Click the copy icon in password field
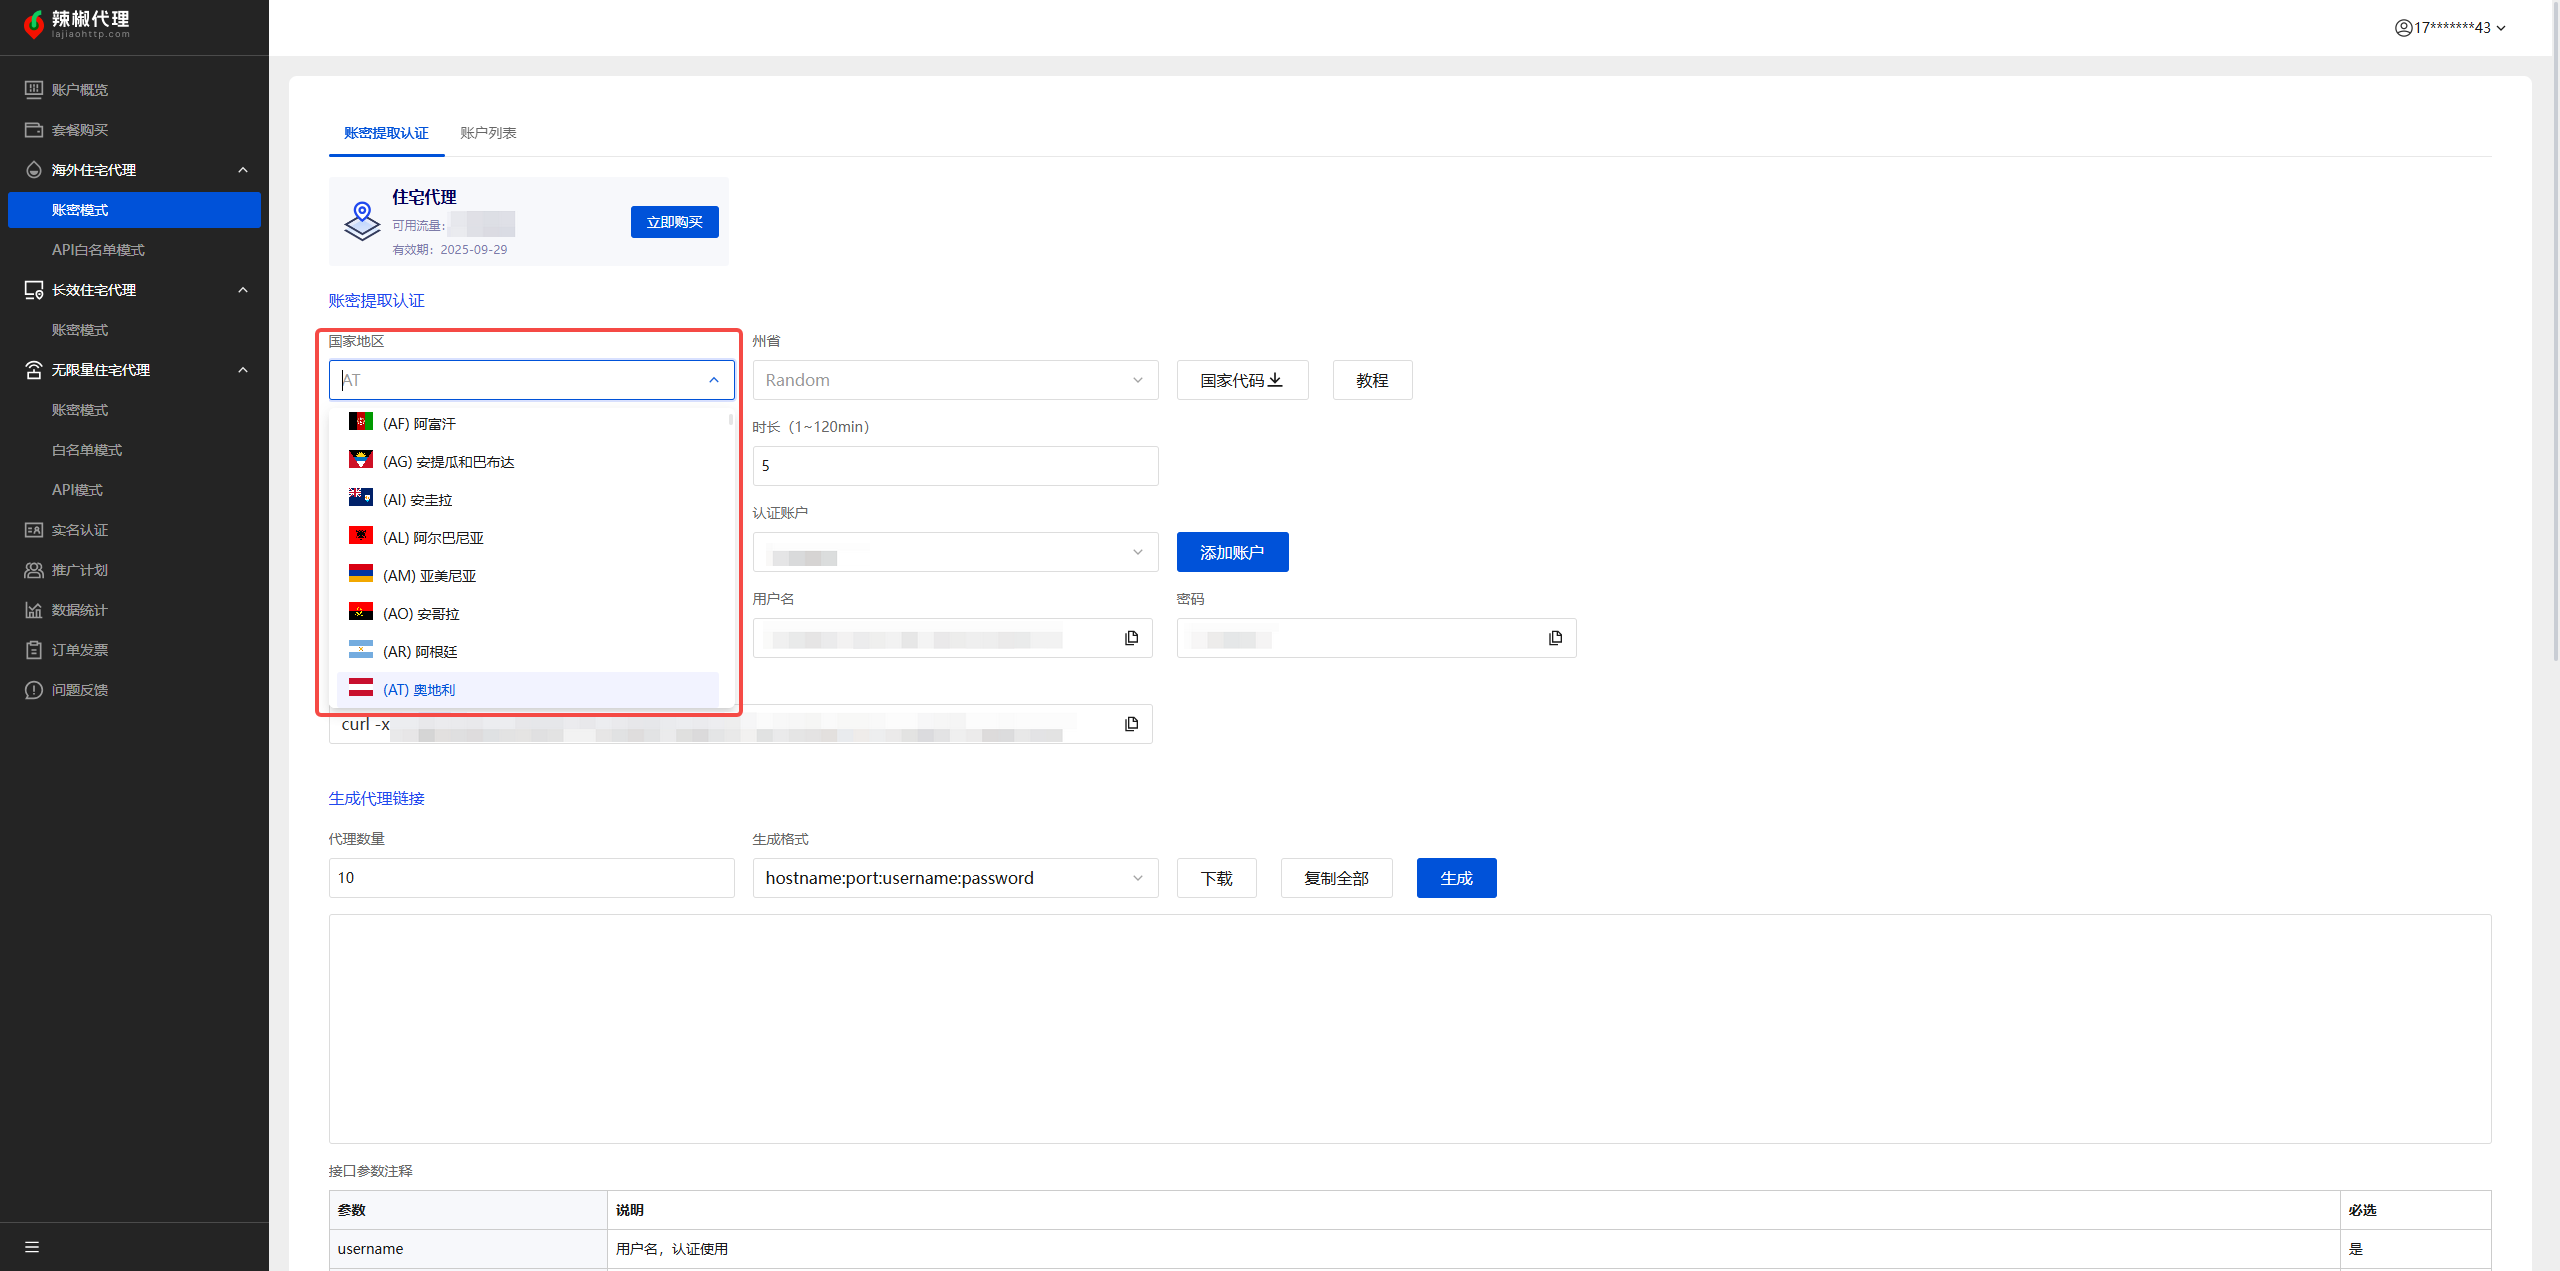The image size is (2560, 1271). (x=1555, y=638)
